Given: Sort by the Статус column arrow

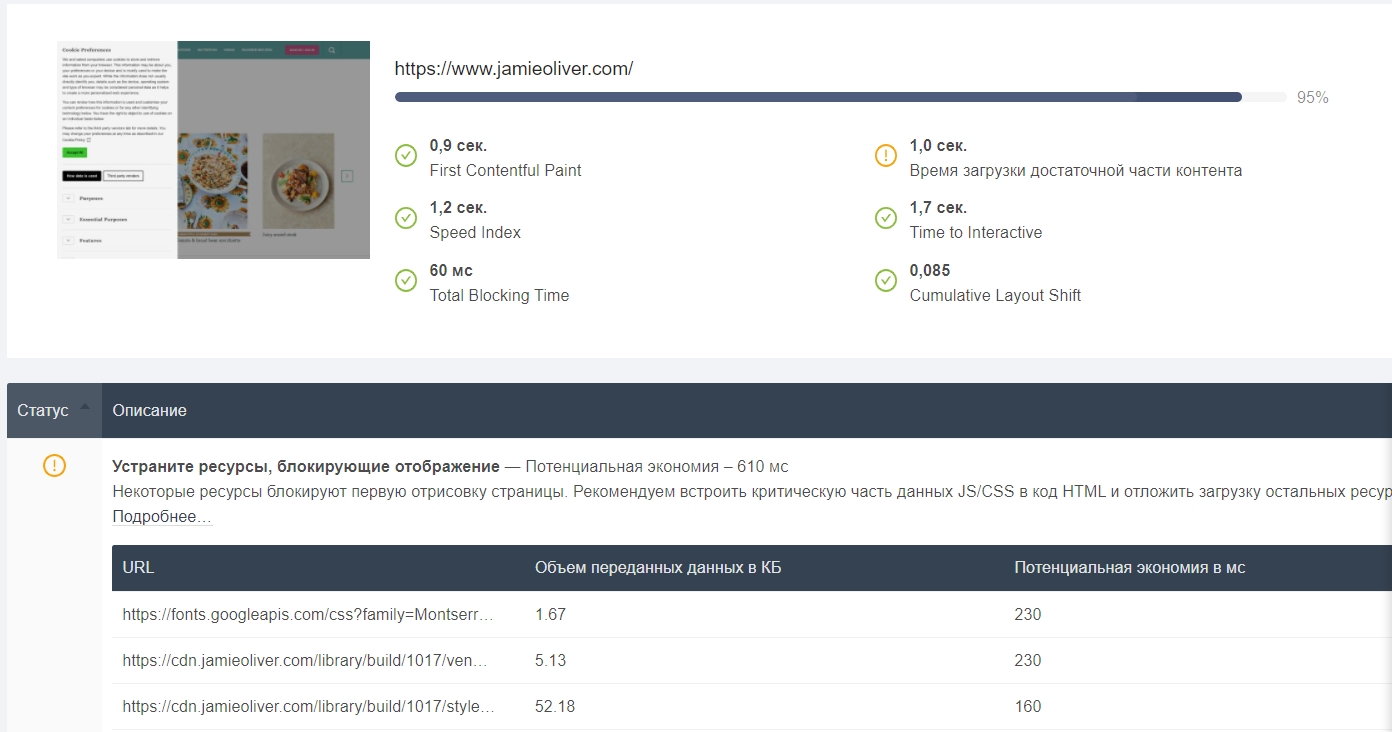Looking at the screenshot, I should [x=85, y=407].
